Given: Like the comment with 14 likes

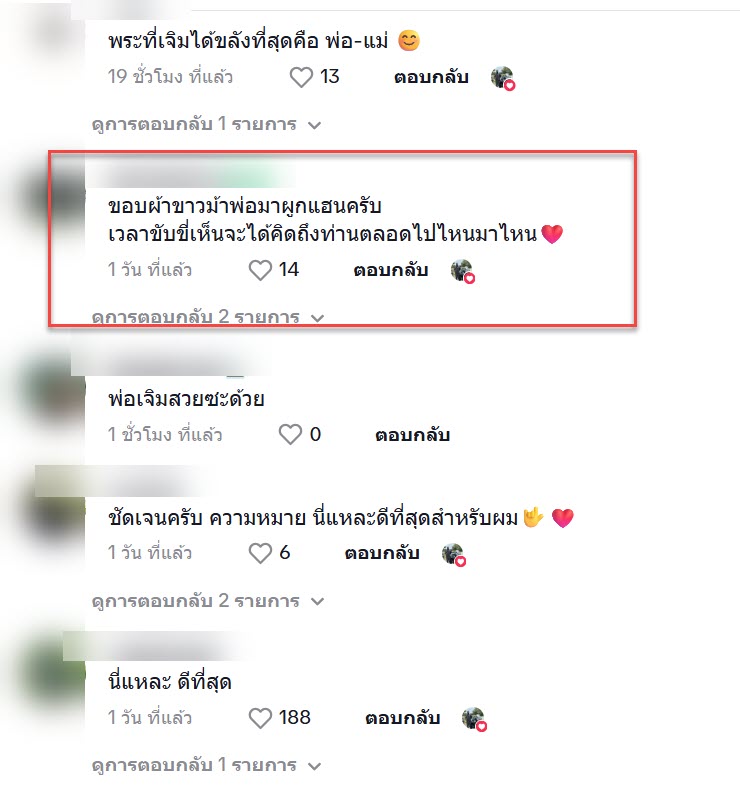Looking at the screenshot, I should 260,270.
